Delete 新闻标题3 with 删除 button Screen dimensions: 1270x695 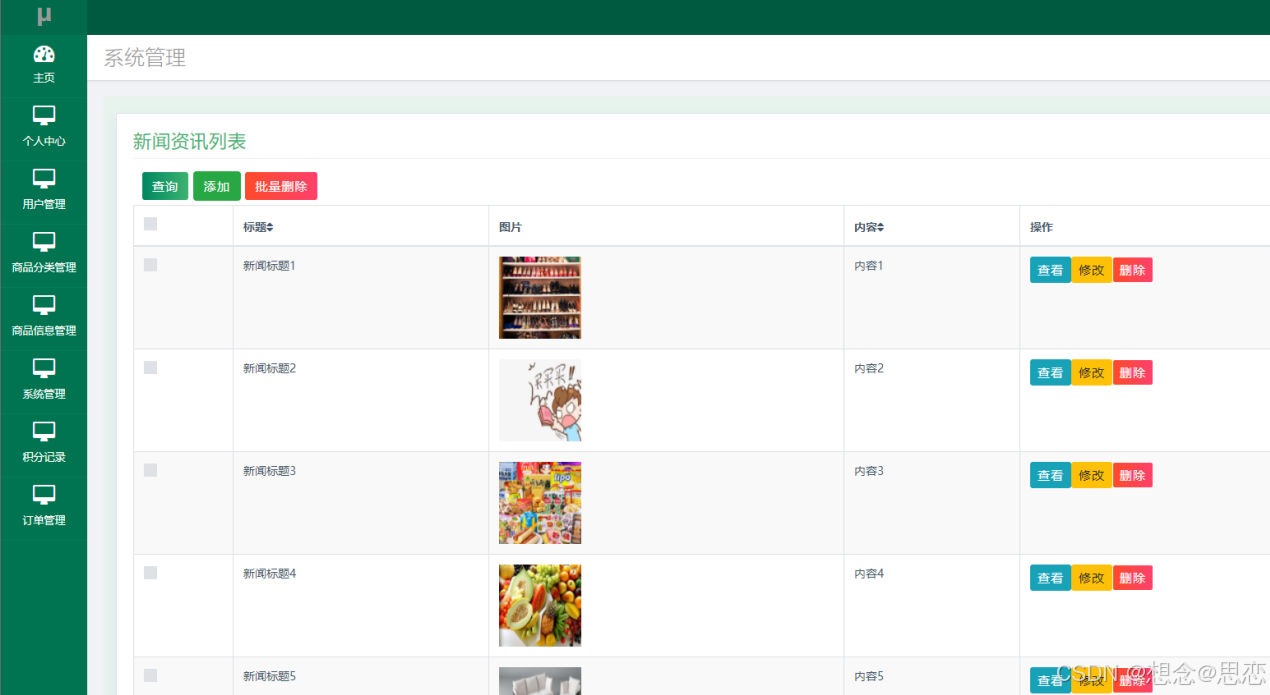[x=1133, y=476]
